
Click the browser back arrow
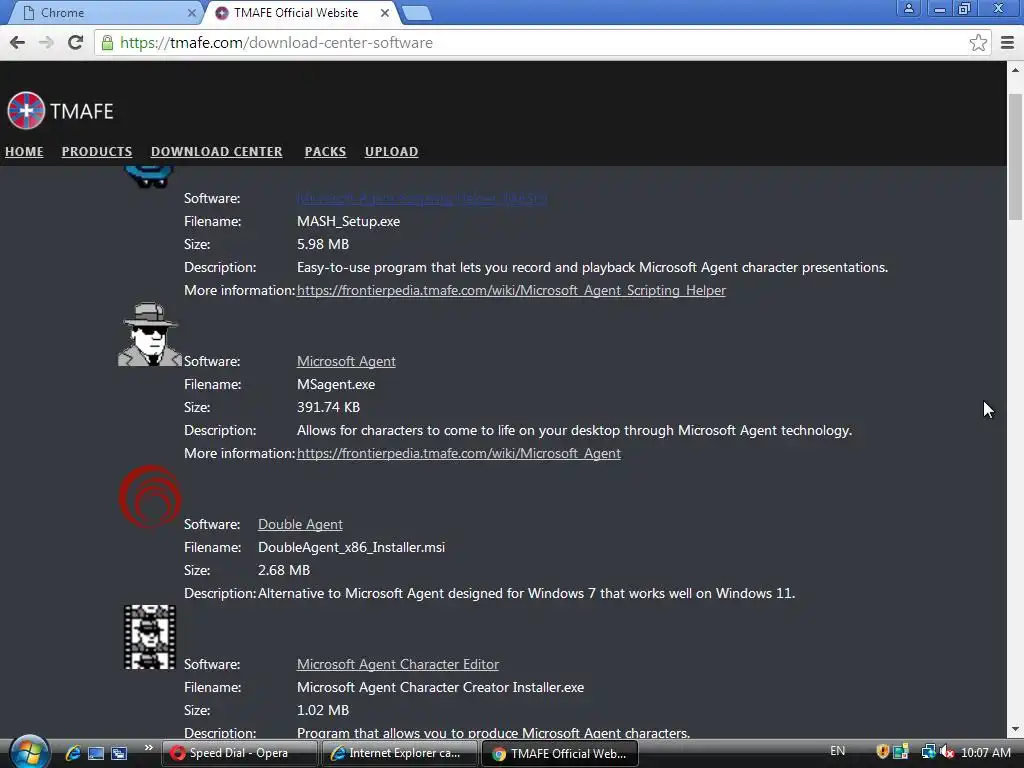tap(18, 43)
